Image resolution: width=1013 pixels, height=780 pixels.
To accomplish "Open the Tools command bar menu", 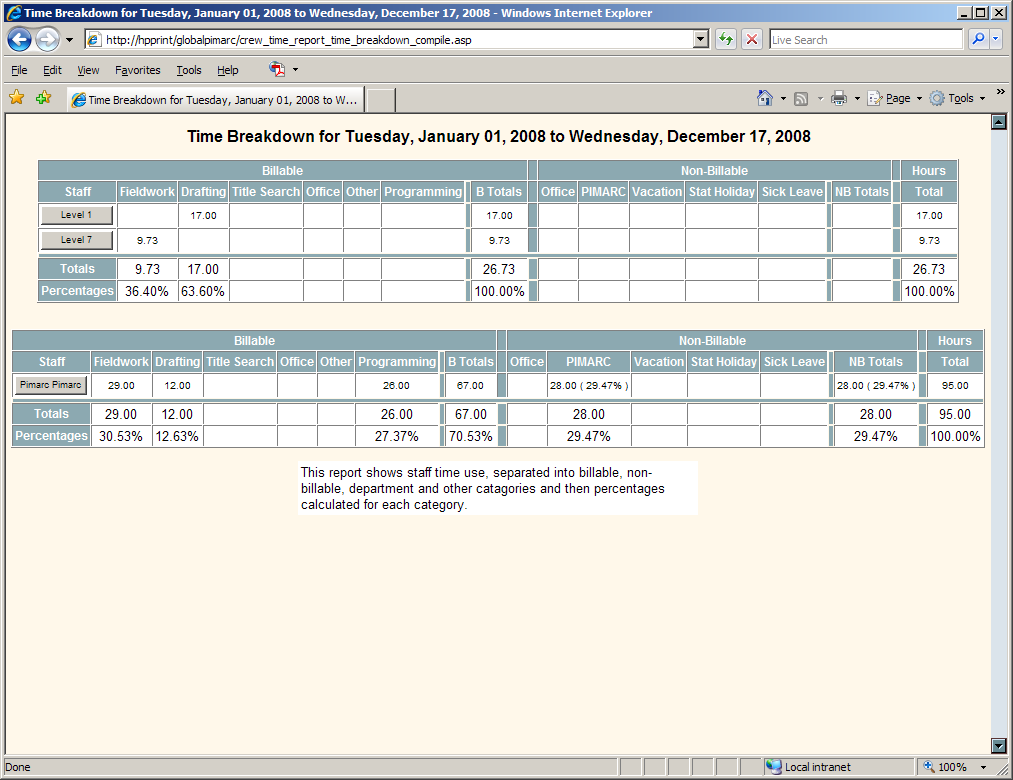I will [x=957, y=98].
